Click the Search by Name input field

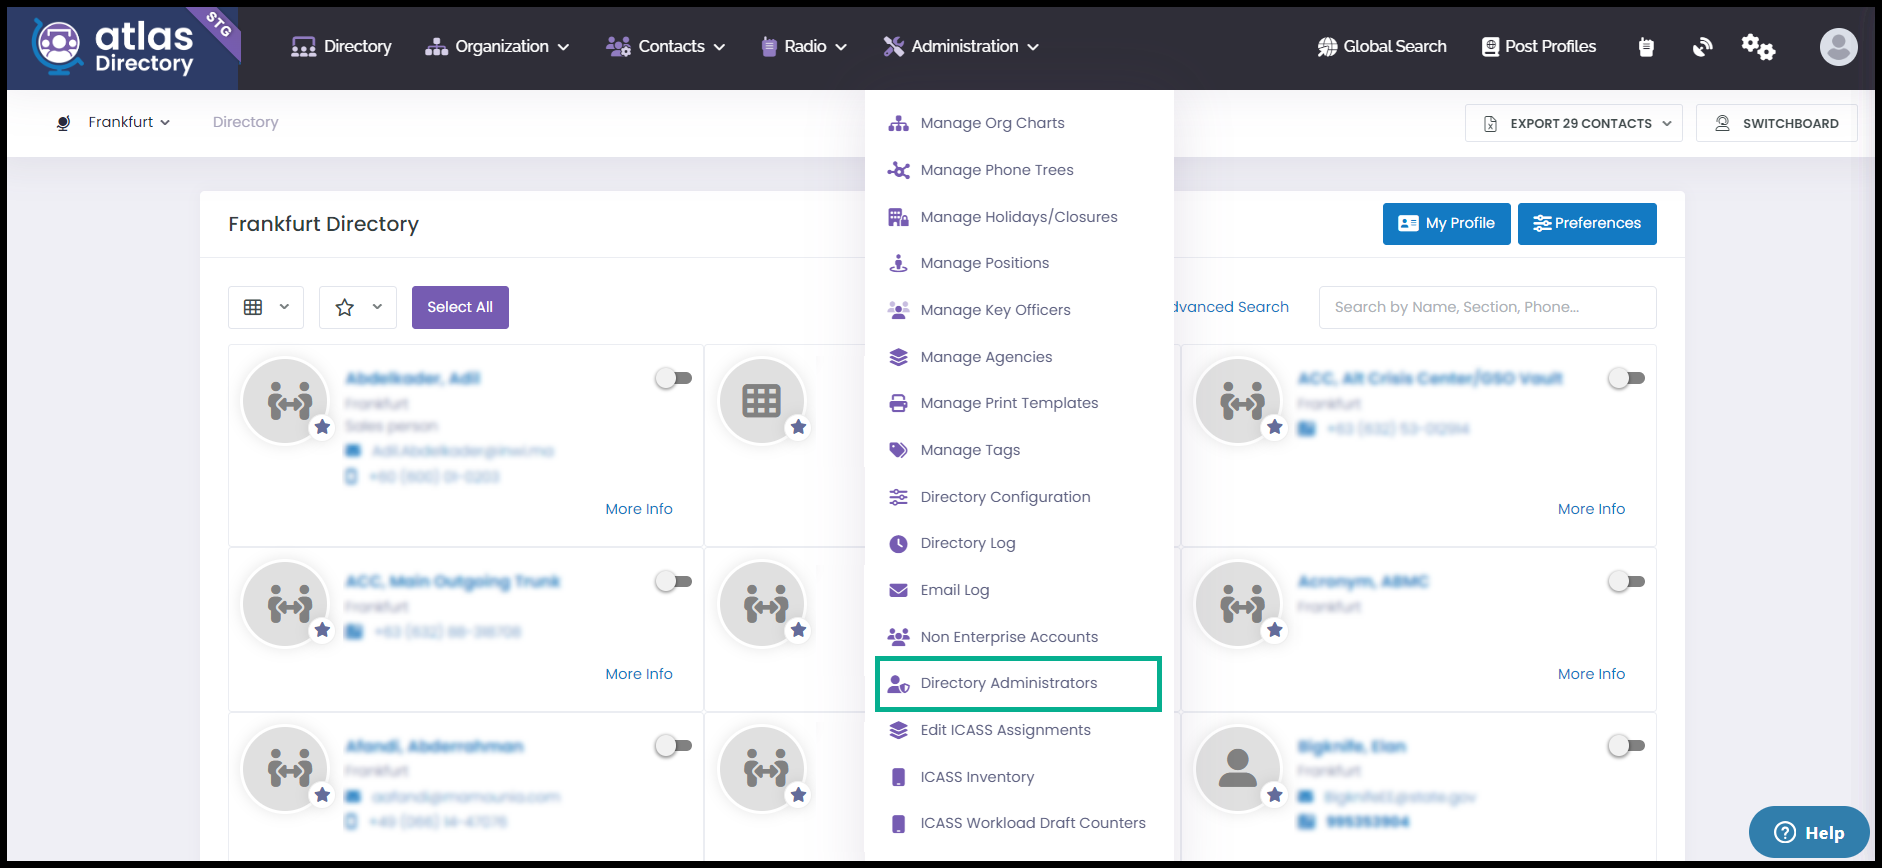[1487, 307]
